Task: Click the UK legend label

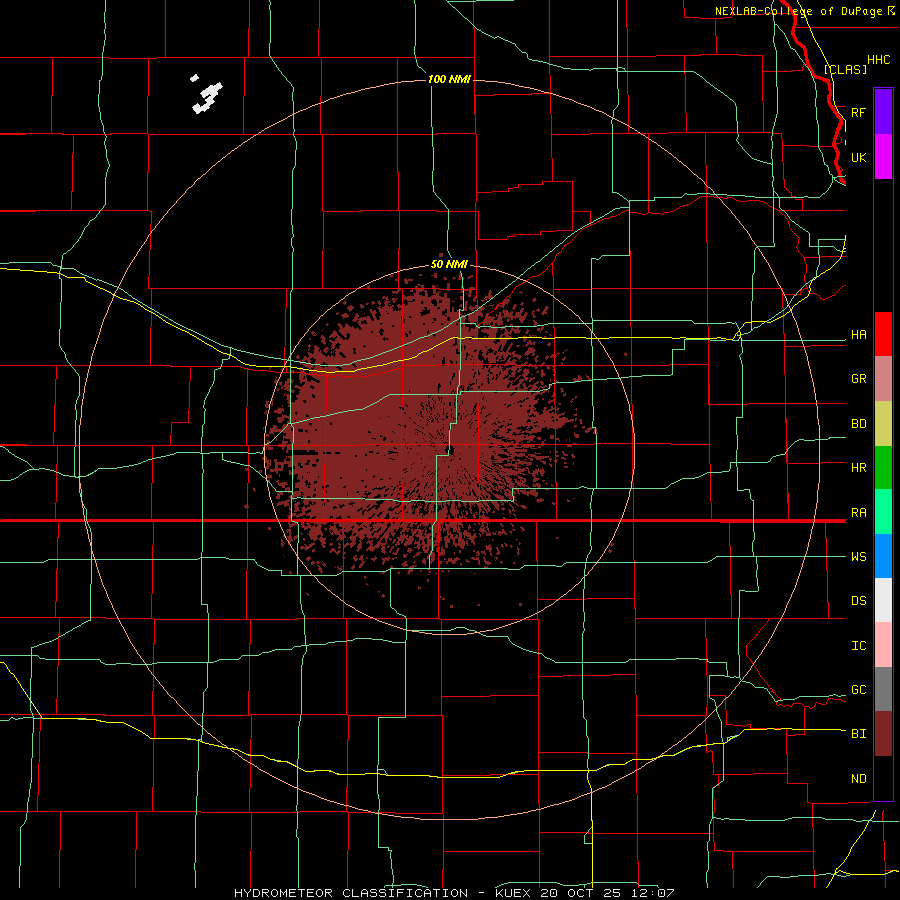Action: tap(858, 157)
